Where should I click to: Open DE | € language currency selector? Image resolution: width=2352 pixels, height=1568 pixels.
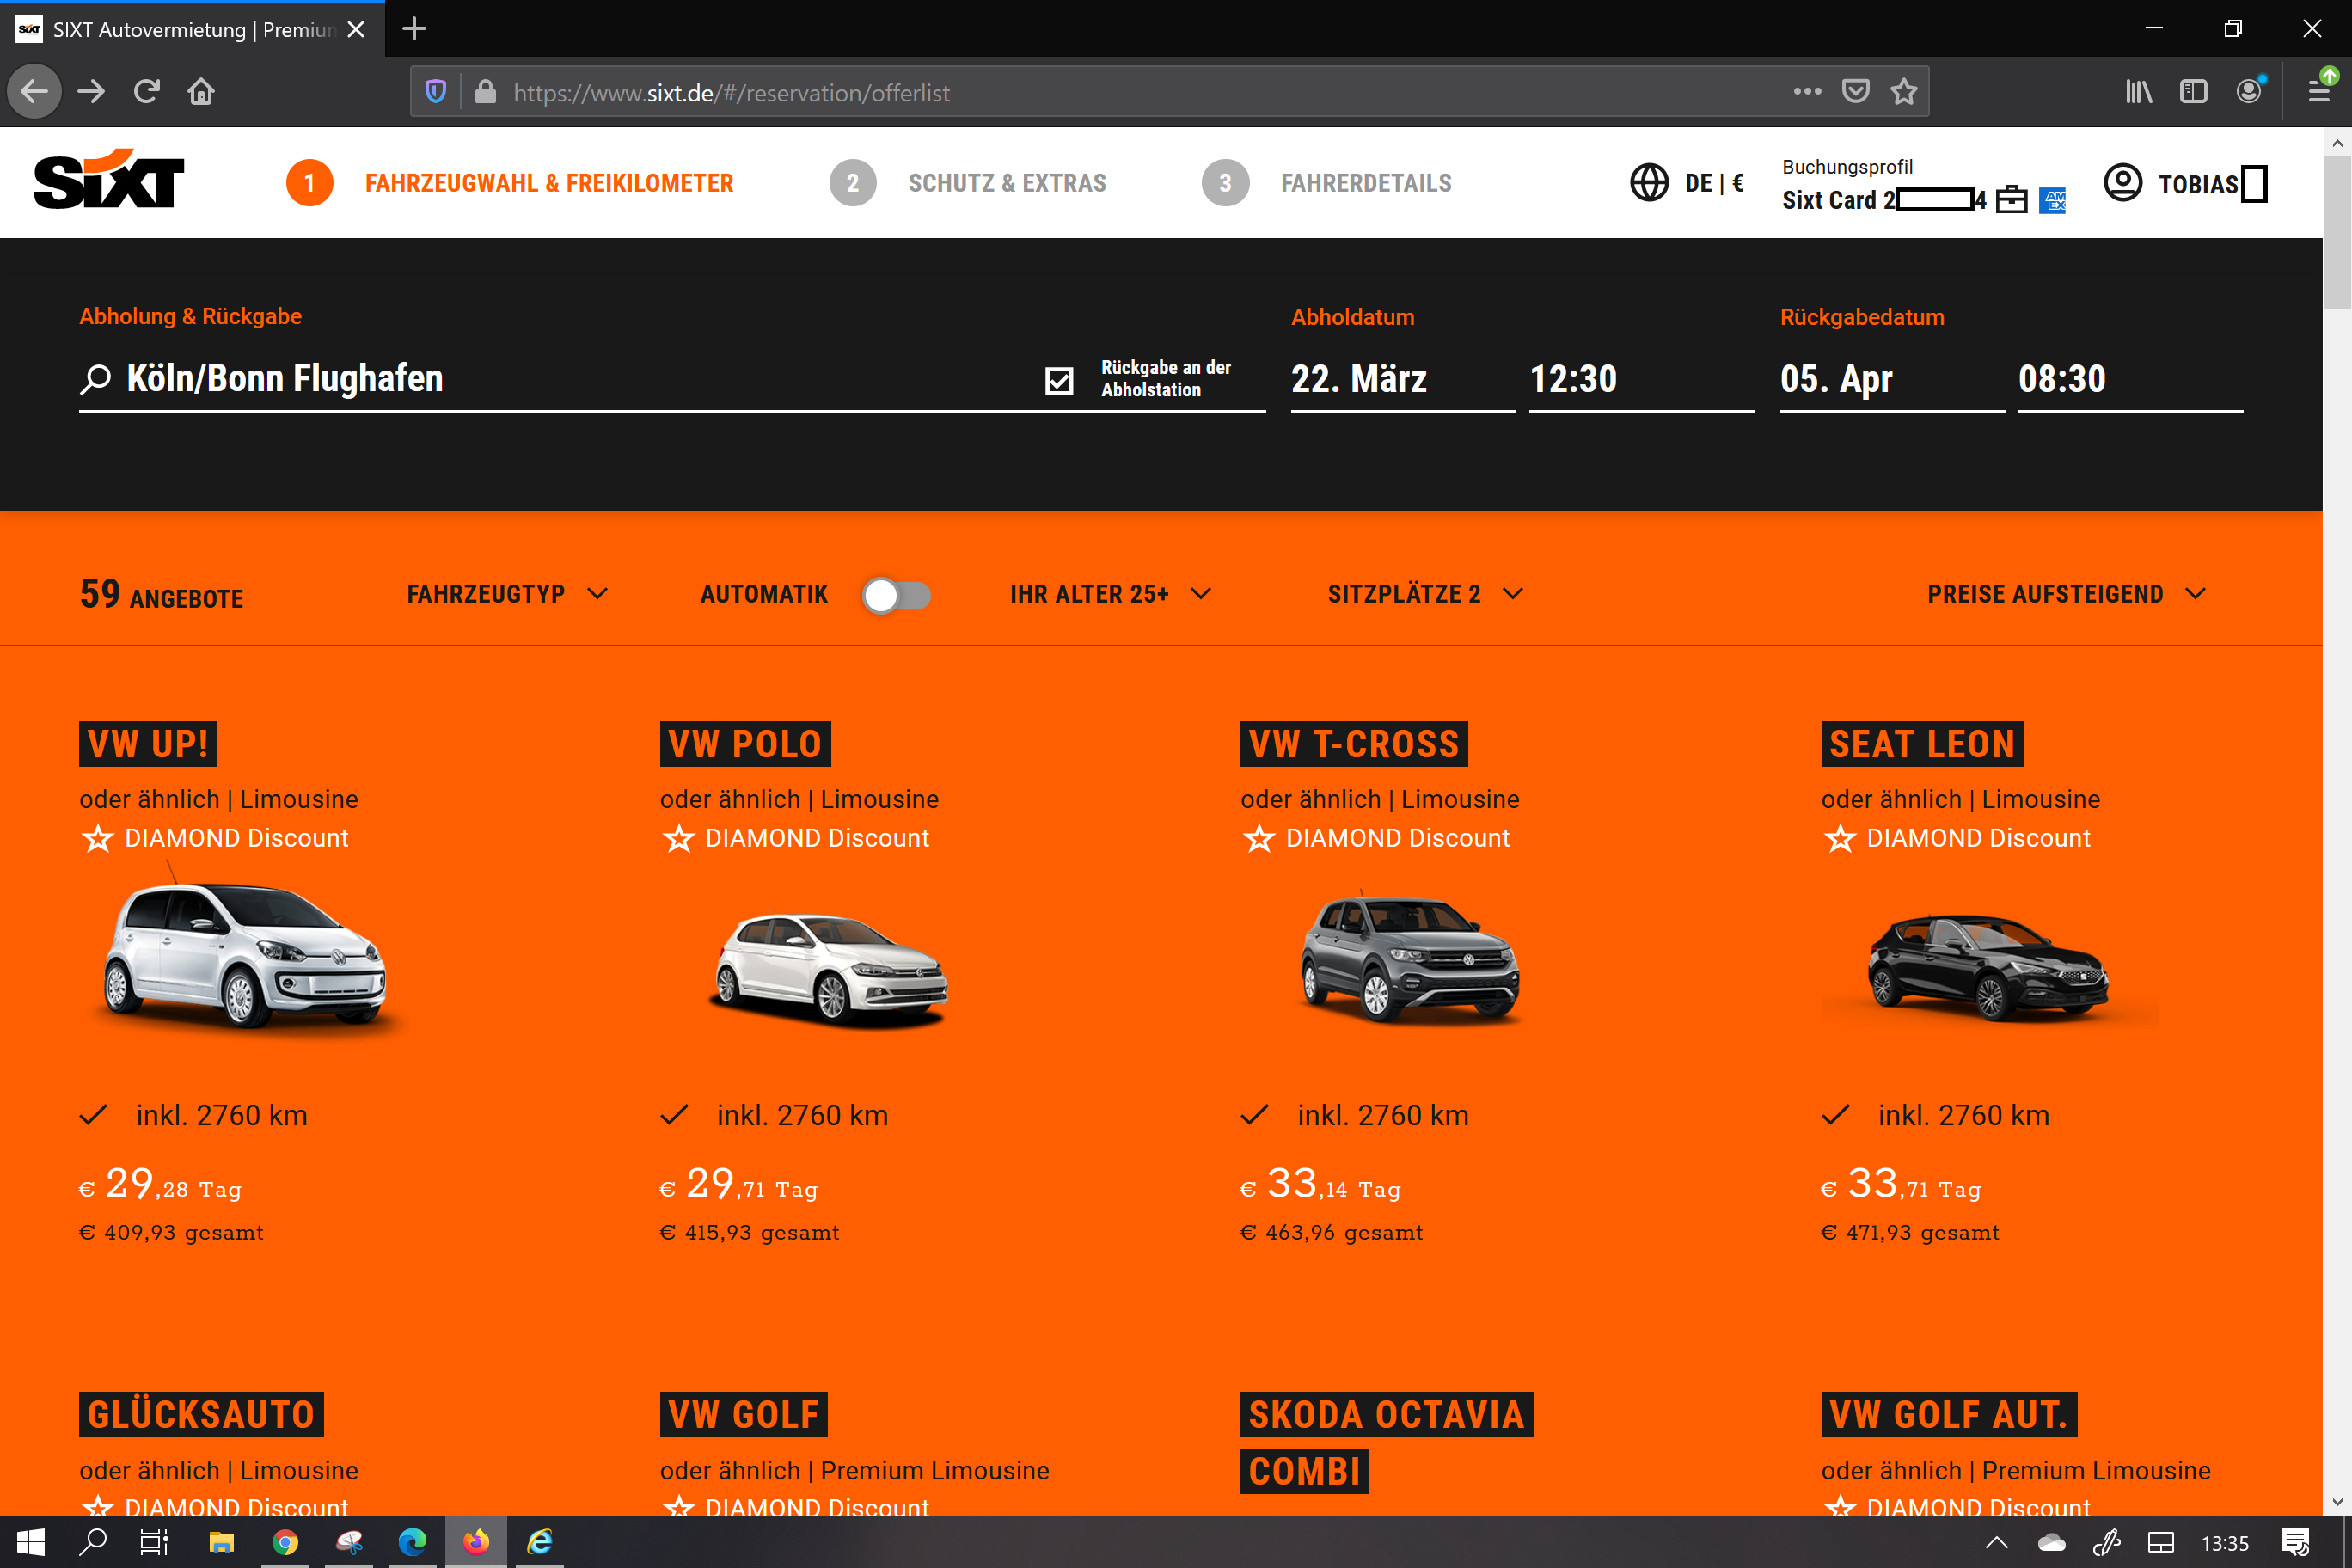(x=1714, y=183)
